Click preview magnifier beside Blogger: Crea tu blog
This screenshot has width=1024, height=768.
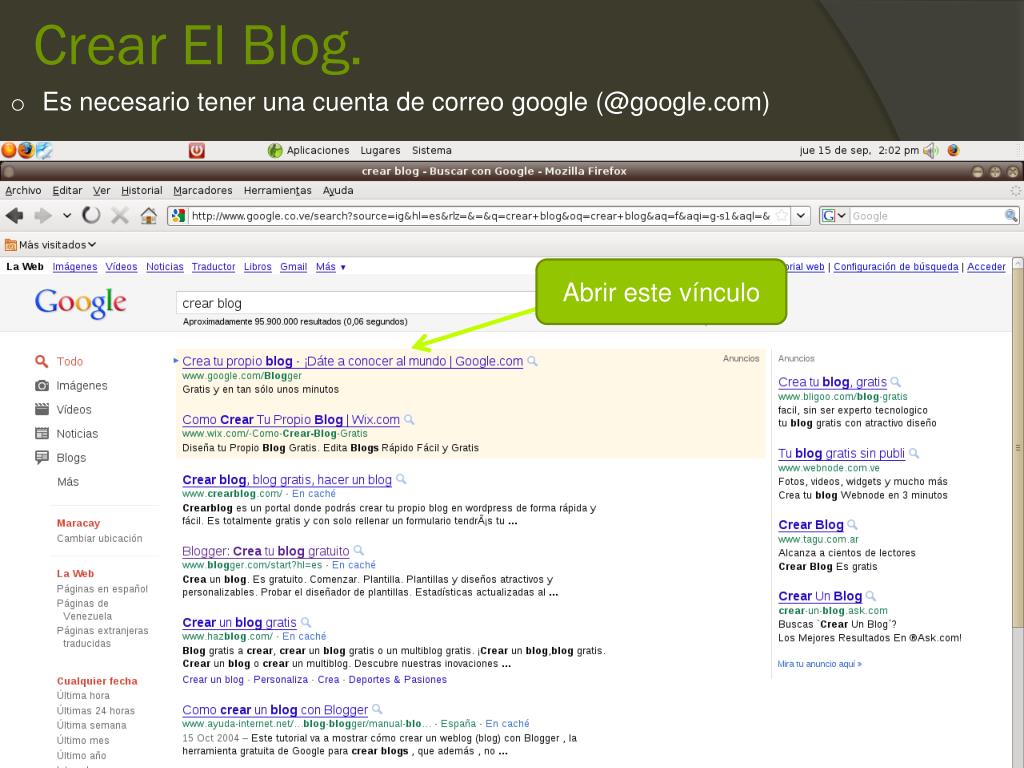coord(359,551)
